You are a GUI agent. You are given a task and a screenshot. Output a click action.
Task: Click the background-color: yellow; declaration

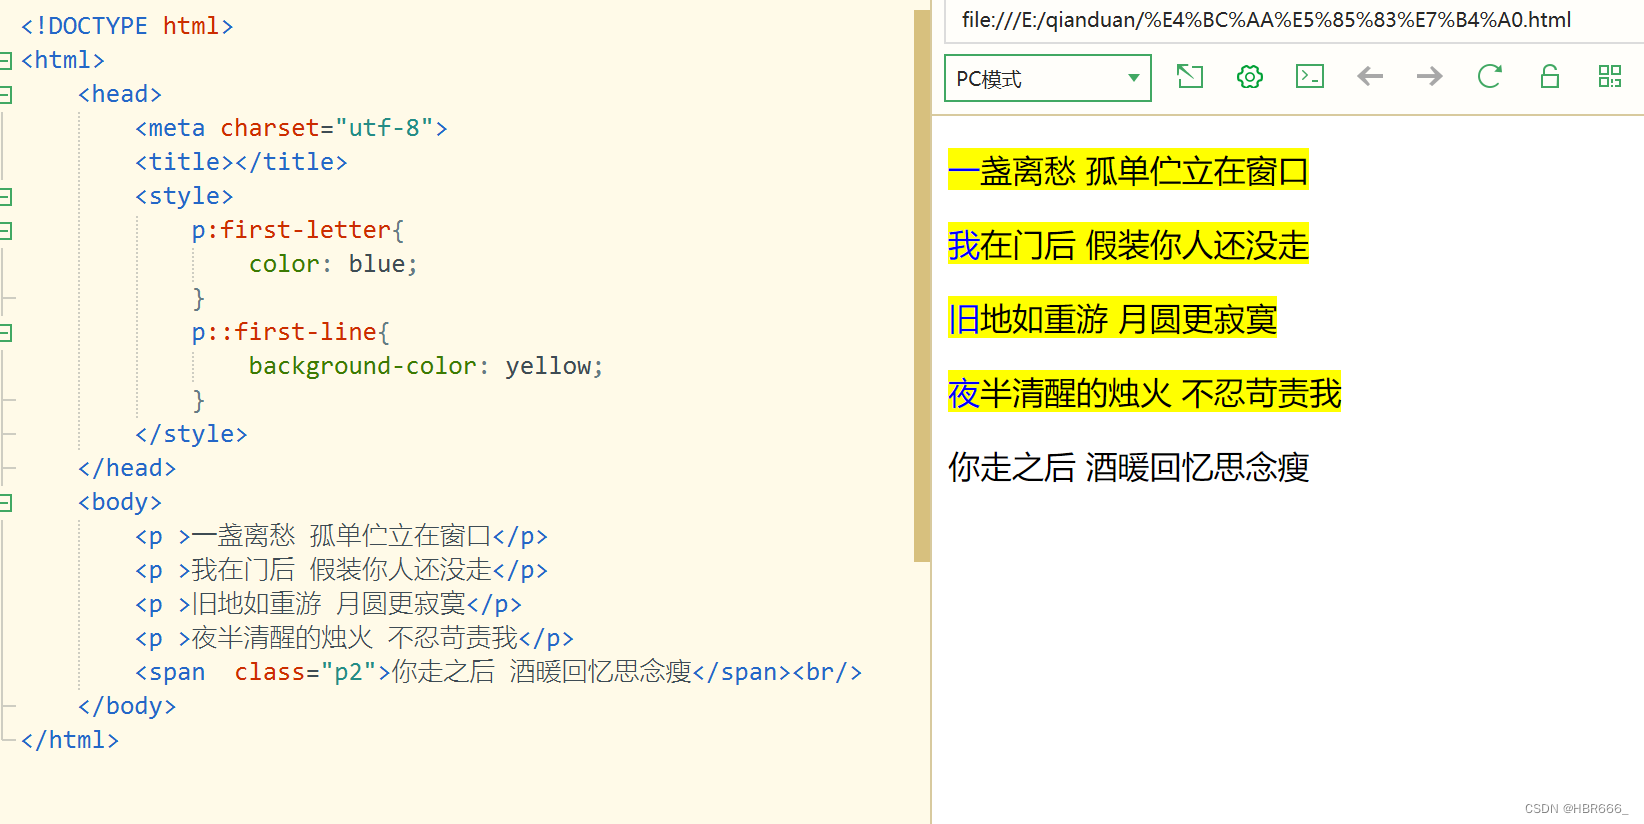[x=426, y=366]
